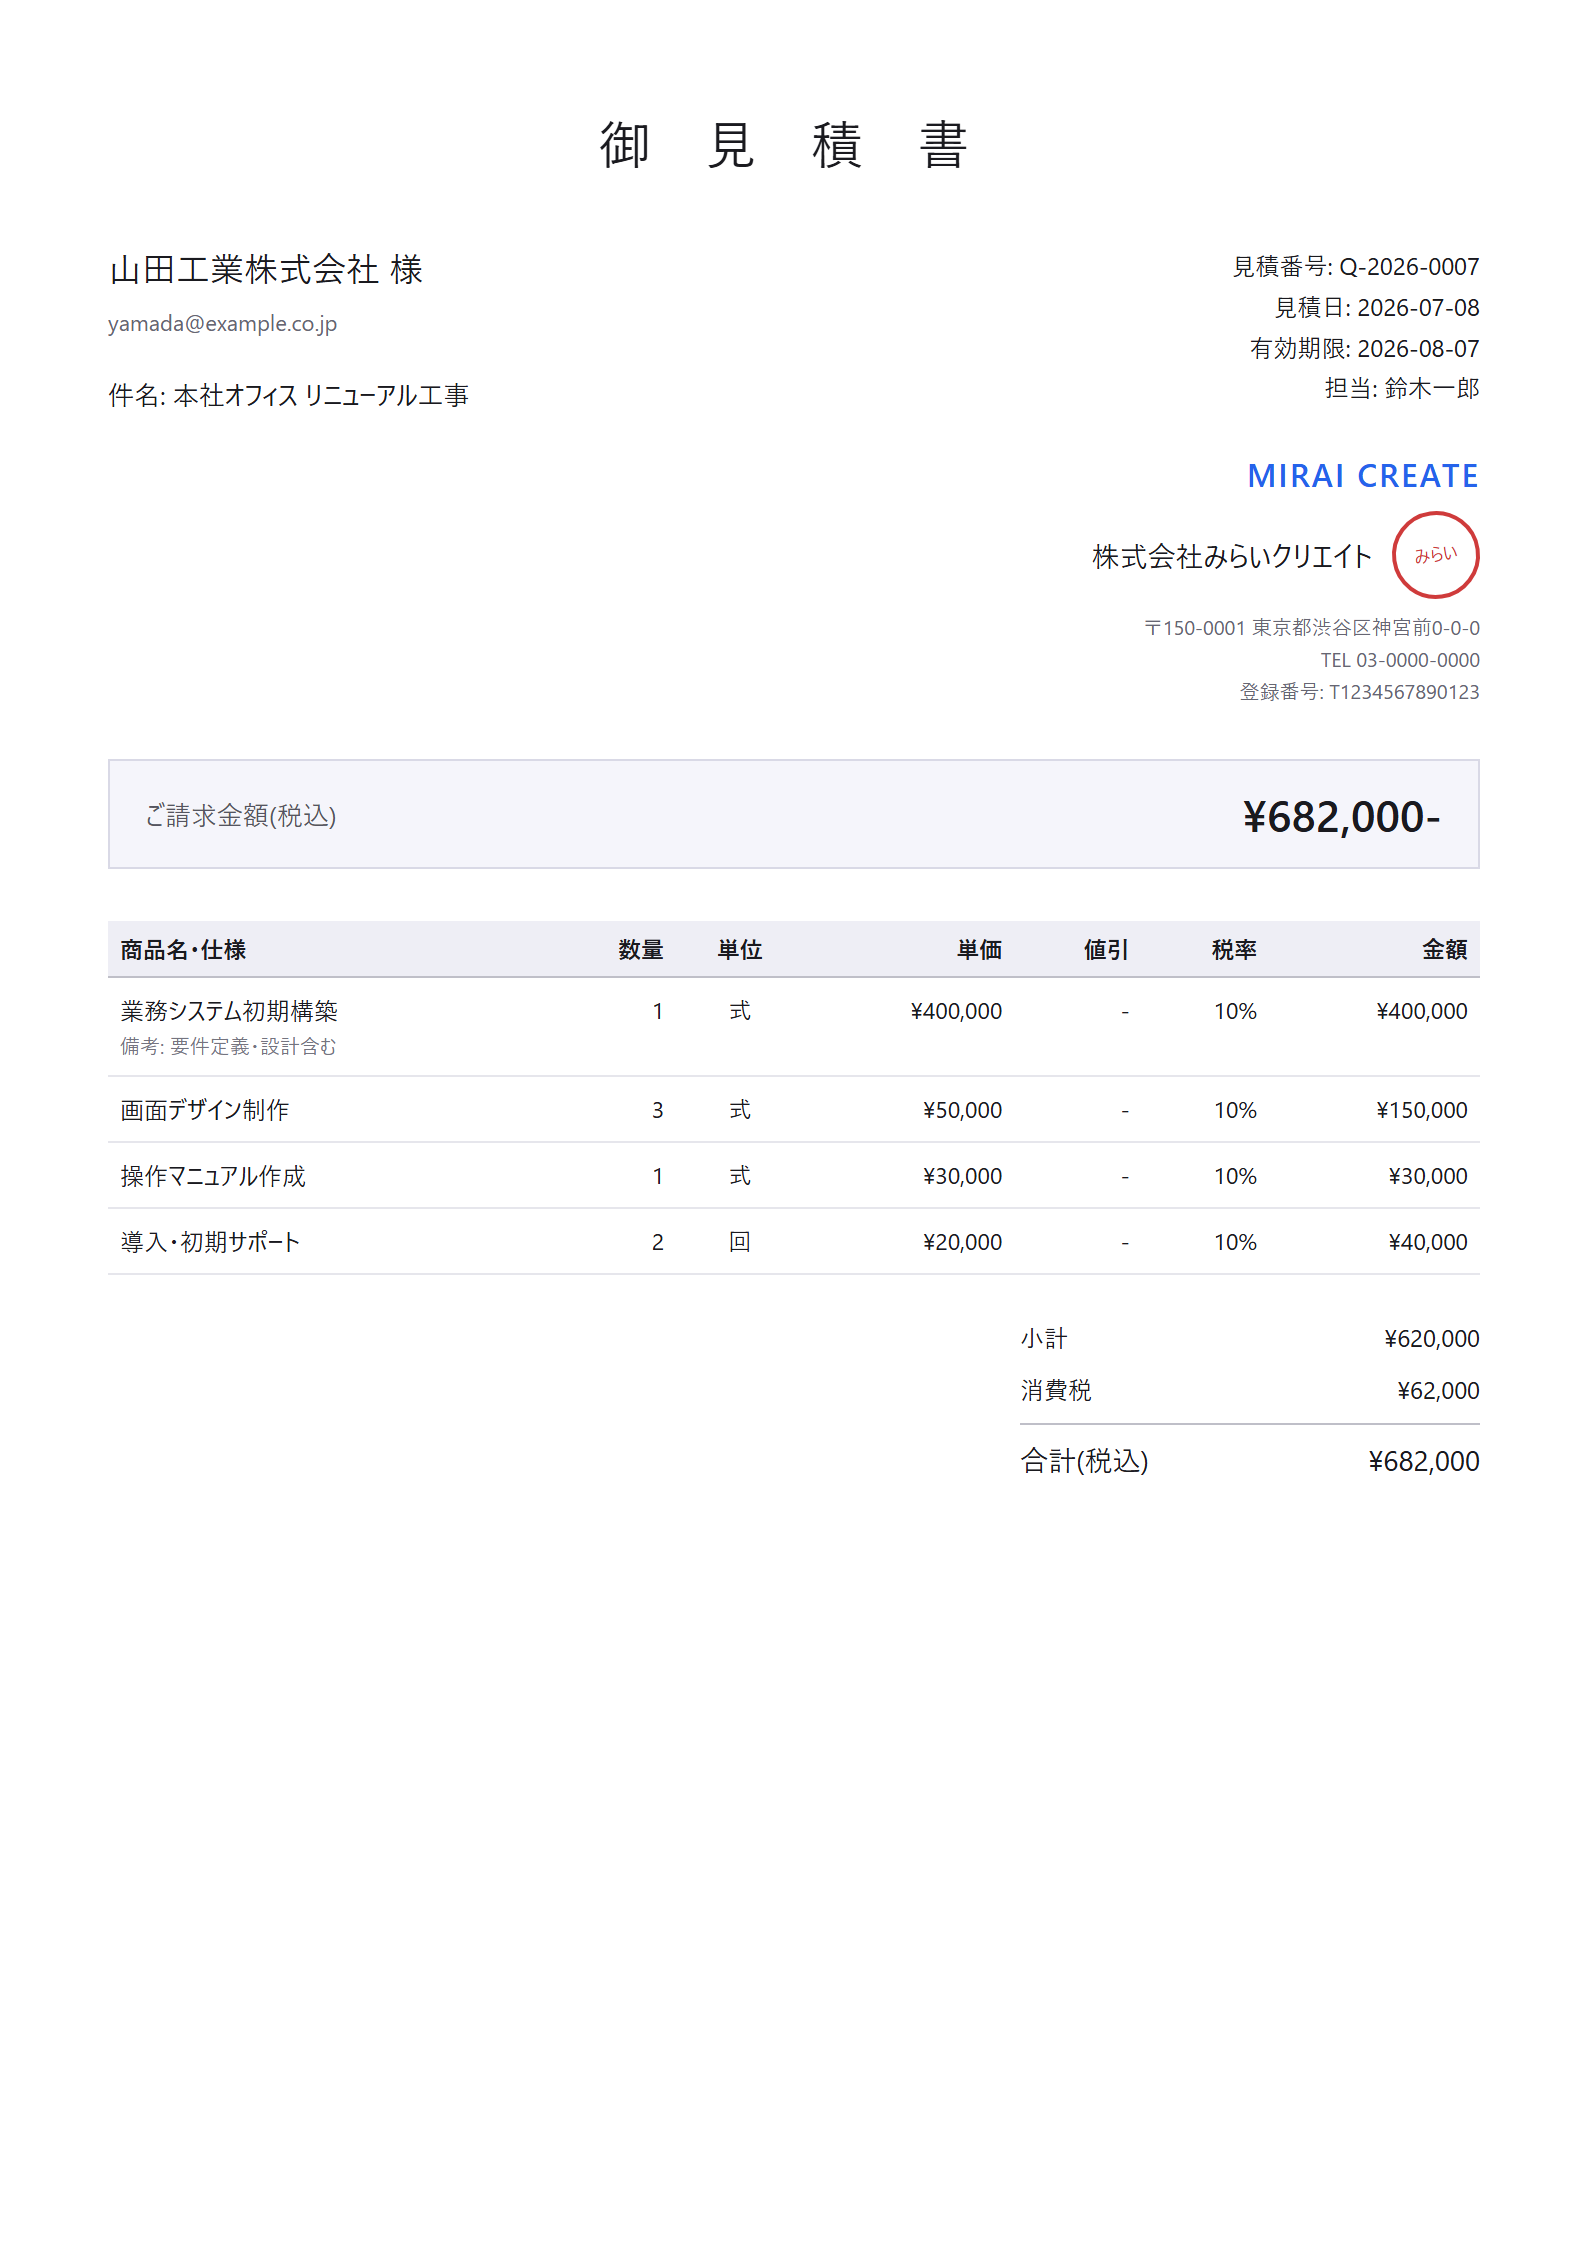Click the 税率 column header
Viewport: 1588px width, 2246px height.
(1234, 950)
